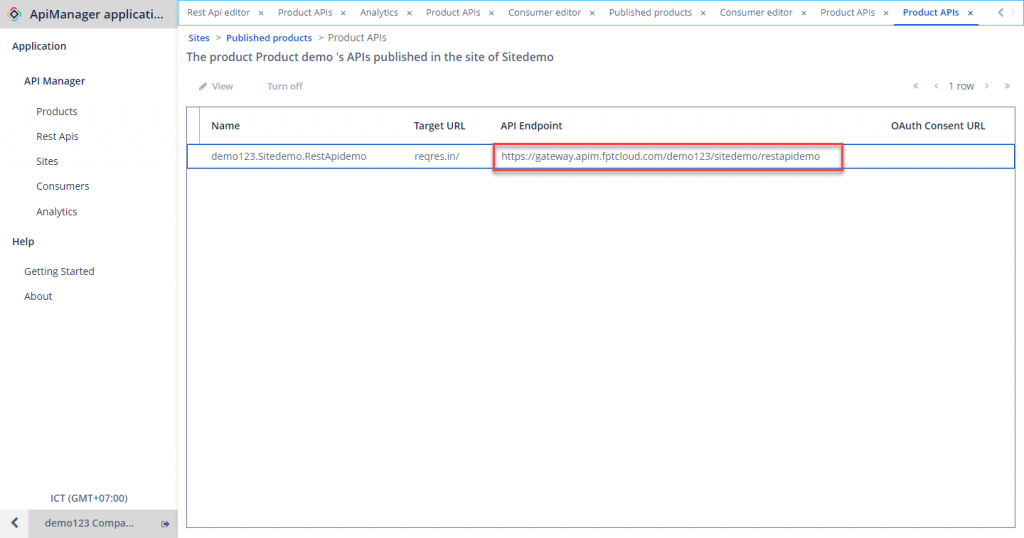Switch to the Published products tab
The height and width of the screenshot is (538, 1024).
click(x=650, y=13)
